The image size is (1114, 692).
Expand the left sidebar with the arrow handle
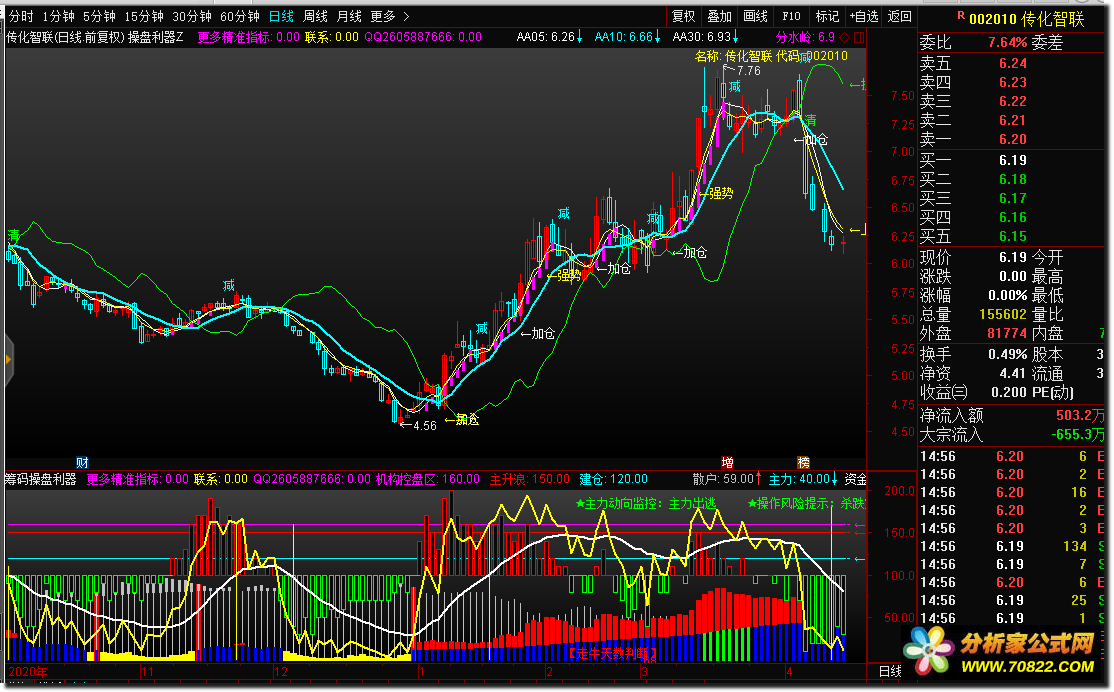click(8, 359)
